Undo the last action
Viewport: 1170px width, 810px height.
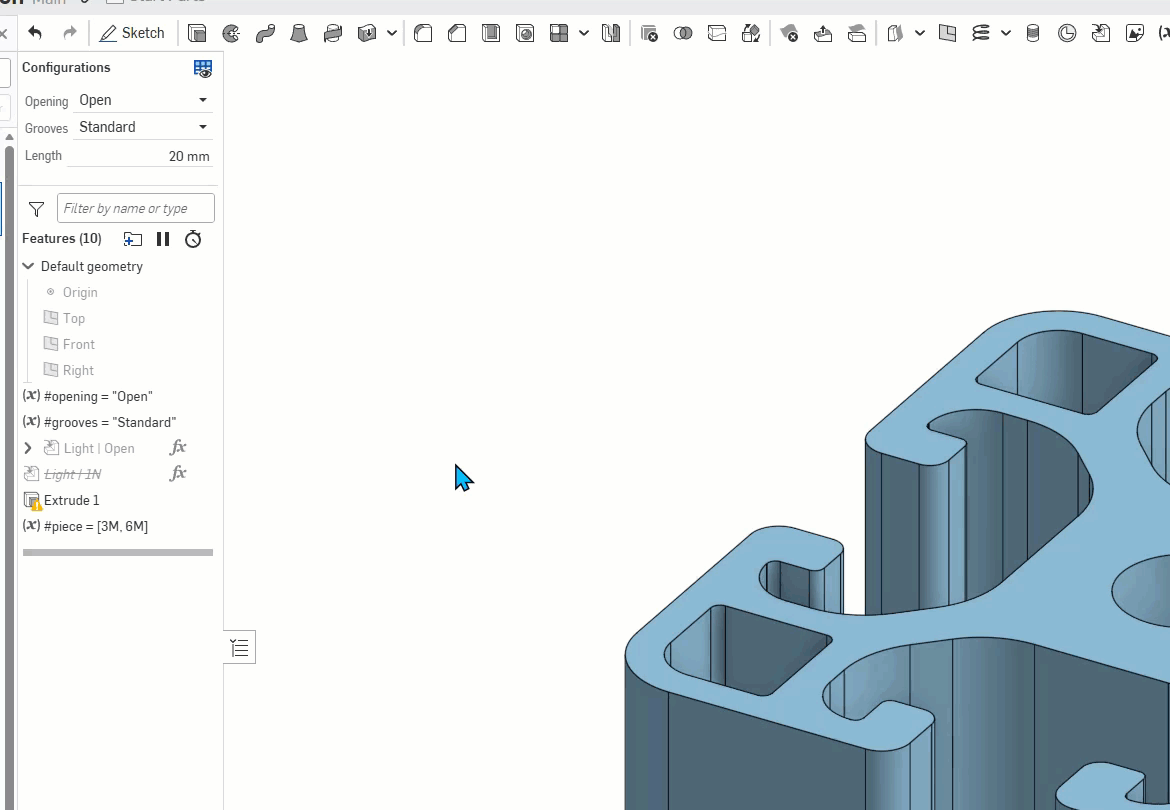tap(35, 33)
